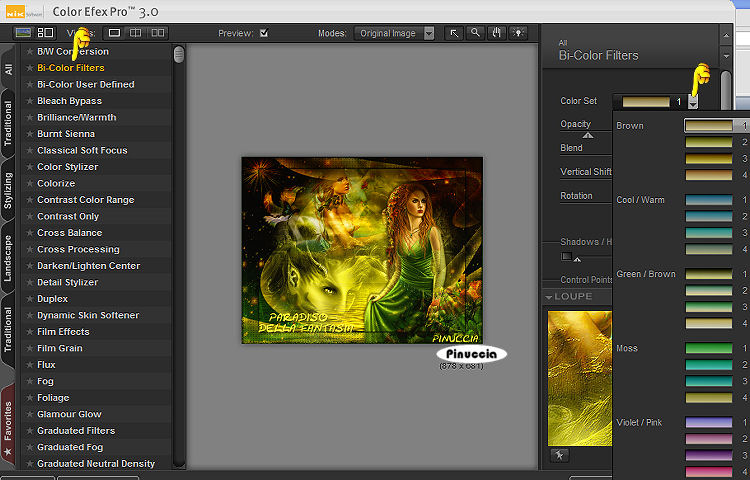The height and width of the screenshot is (480, 750).
Task: Select the arrow pointer tool
Action: 454,33
